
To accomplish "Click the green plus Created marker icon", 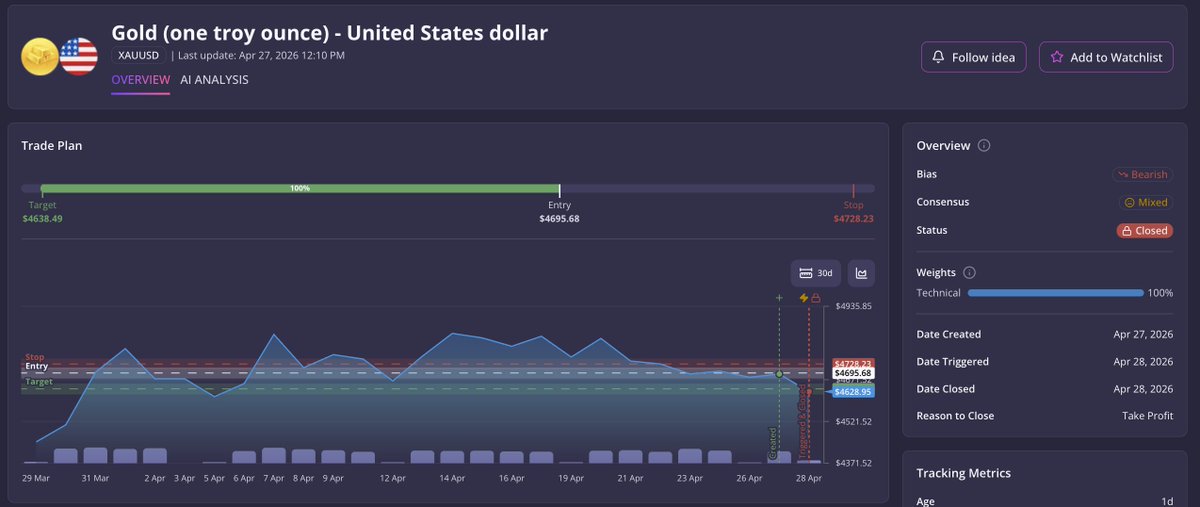I will pos(779,297).
